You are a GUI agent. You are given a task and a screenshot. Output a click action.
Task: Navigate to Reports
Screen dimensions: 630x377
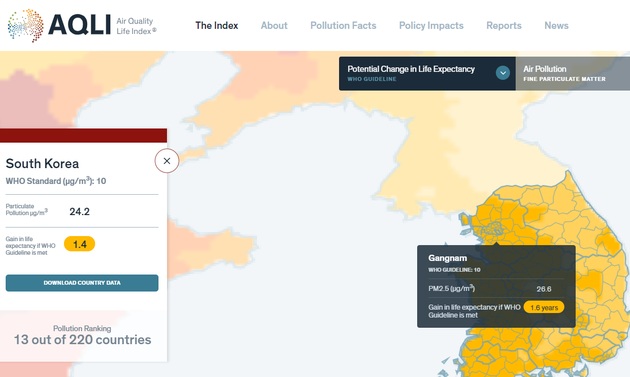tap(504, 25)
